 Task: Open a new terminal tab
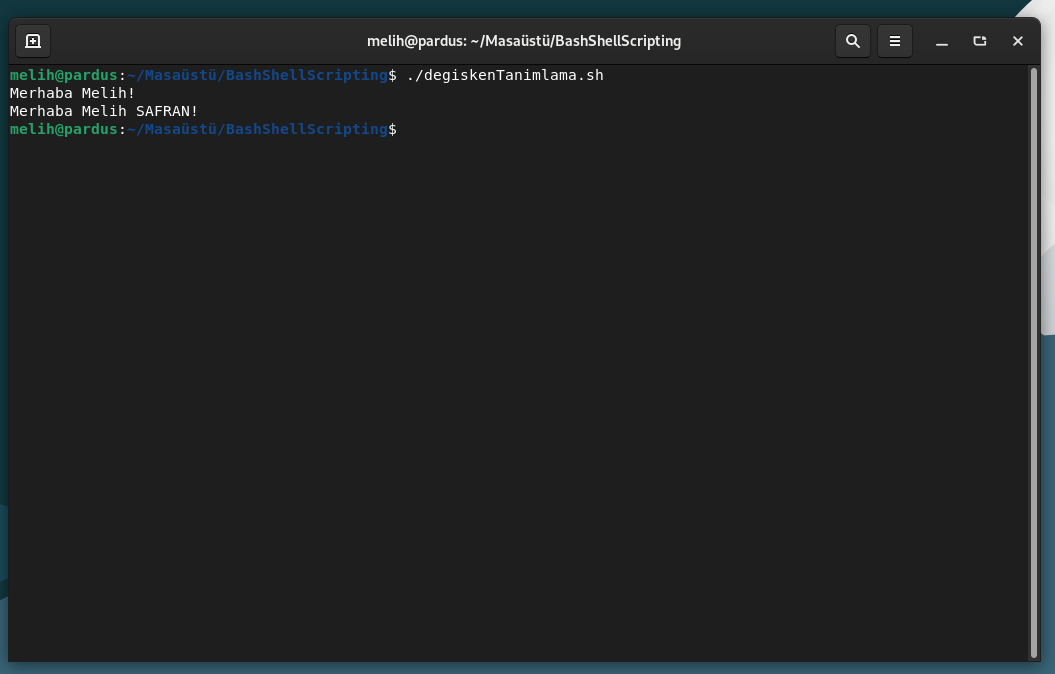(x=33, y=41)
